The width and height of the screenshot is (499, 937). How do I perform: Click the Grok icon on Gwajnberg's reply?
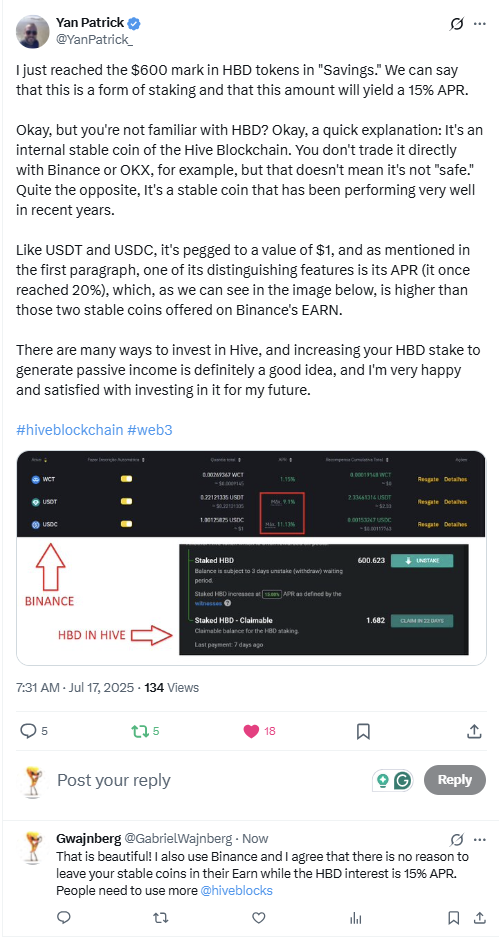(x=456, y=838)
